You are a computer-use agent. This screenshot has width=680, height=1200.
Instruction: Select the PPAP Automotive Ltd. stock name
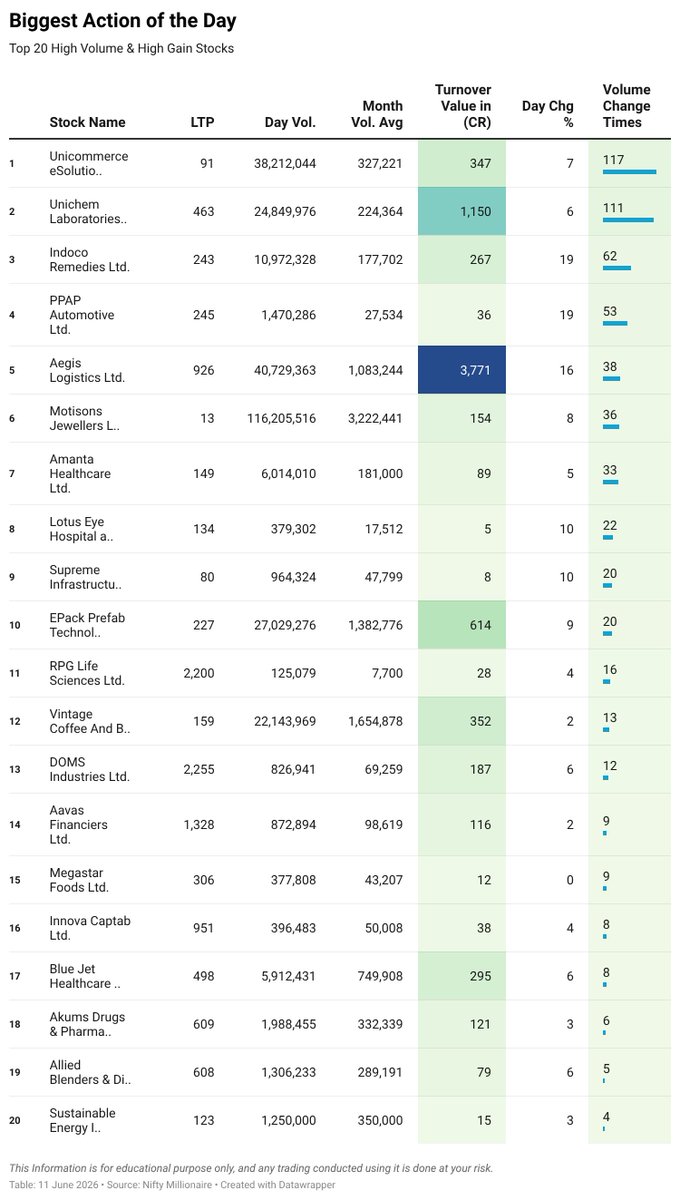point(82,315)
